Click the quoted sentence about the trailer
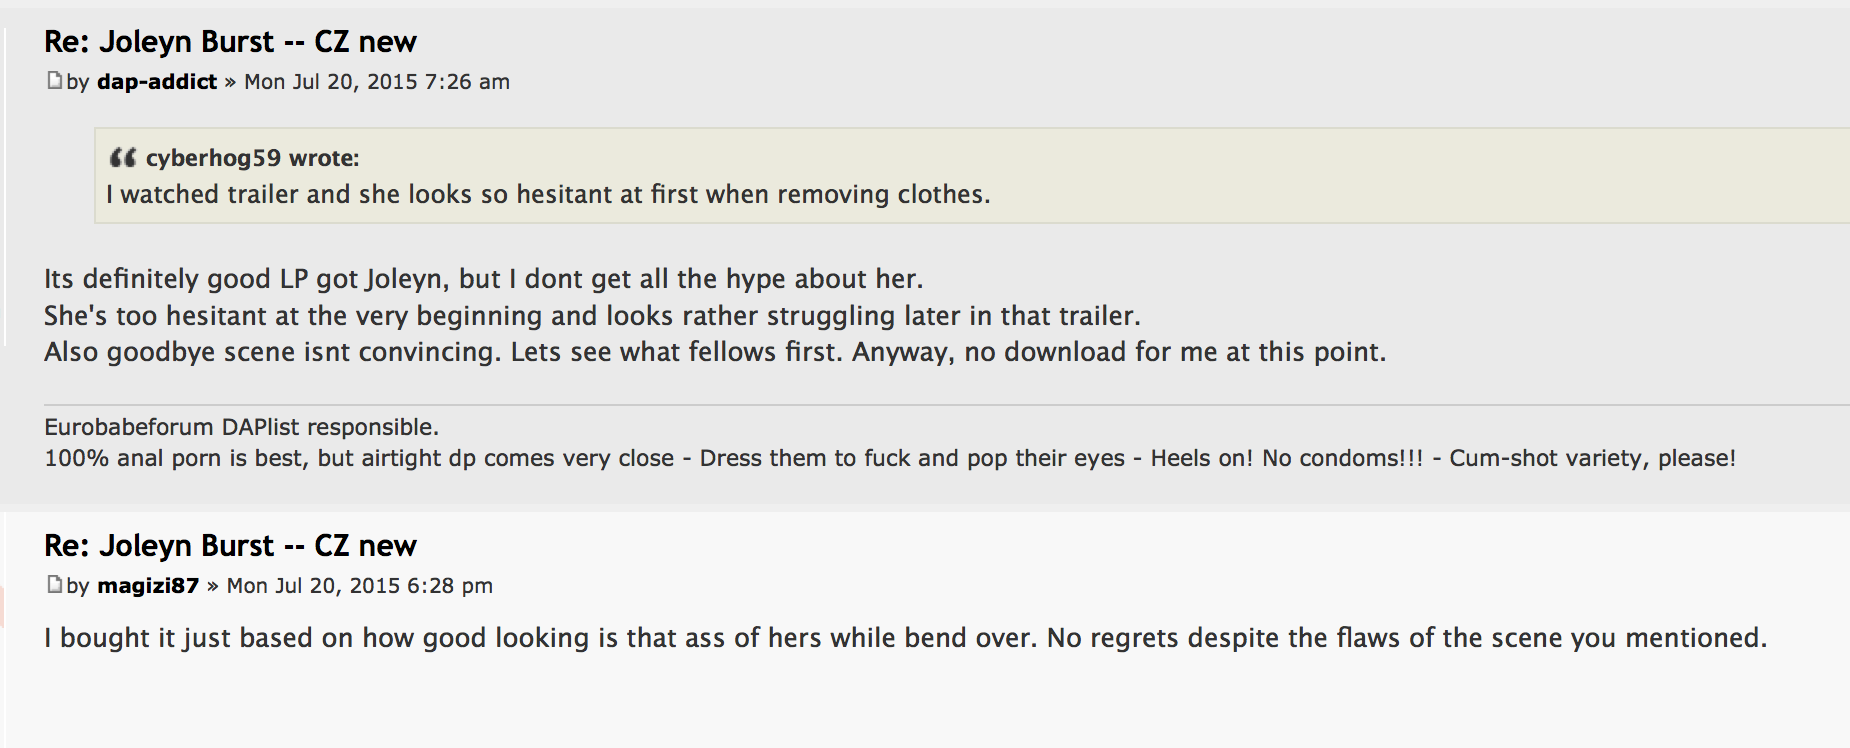1850x748 pixels. (548, 194)
